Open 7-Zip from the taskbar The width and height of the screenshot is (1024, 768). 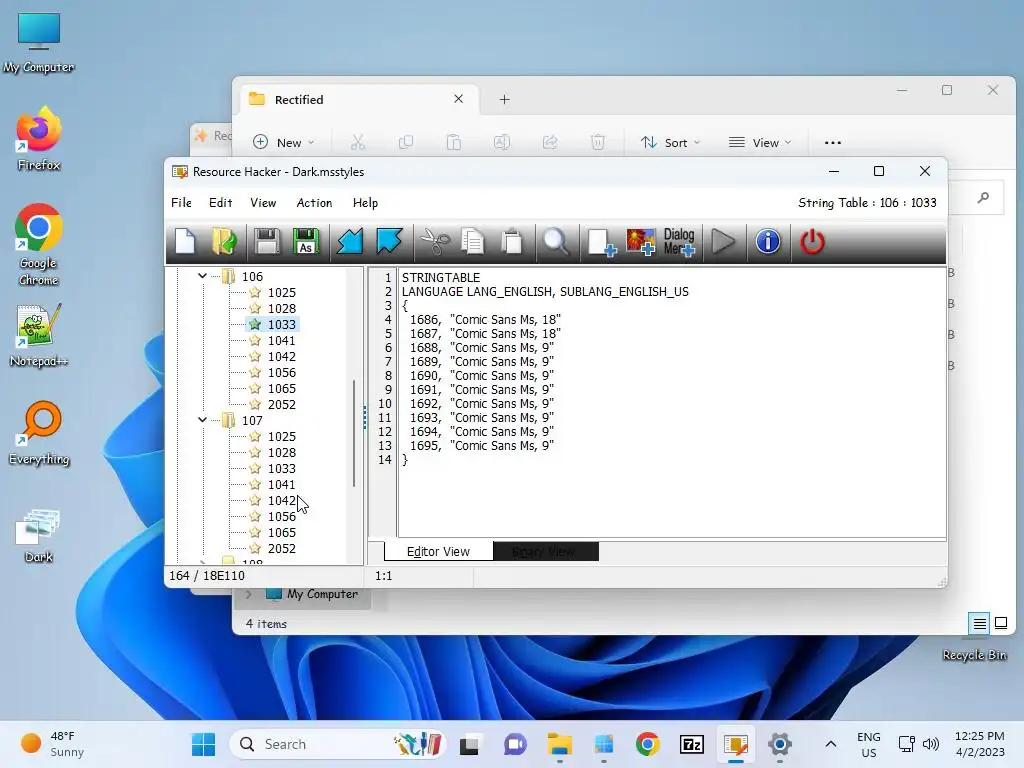point(692,744)
